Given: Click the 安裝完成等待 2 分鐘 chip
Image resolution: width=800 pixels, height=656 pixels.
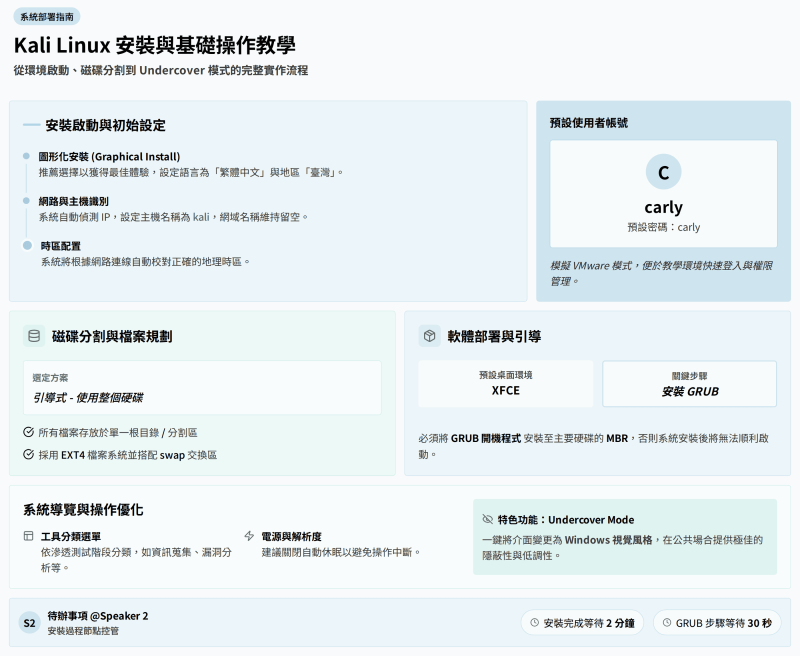Looking at the screenshot, I should point(582,623).
